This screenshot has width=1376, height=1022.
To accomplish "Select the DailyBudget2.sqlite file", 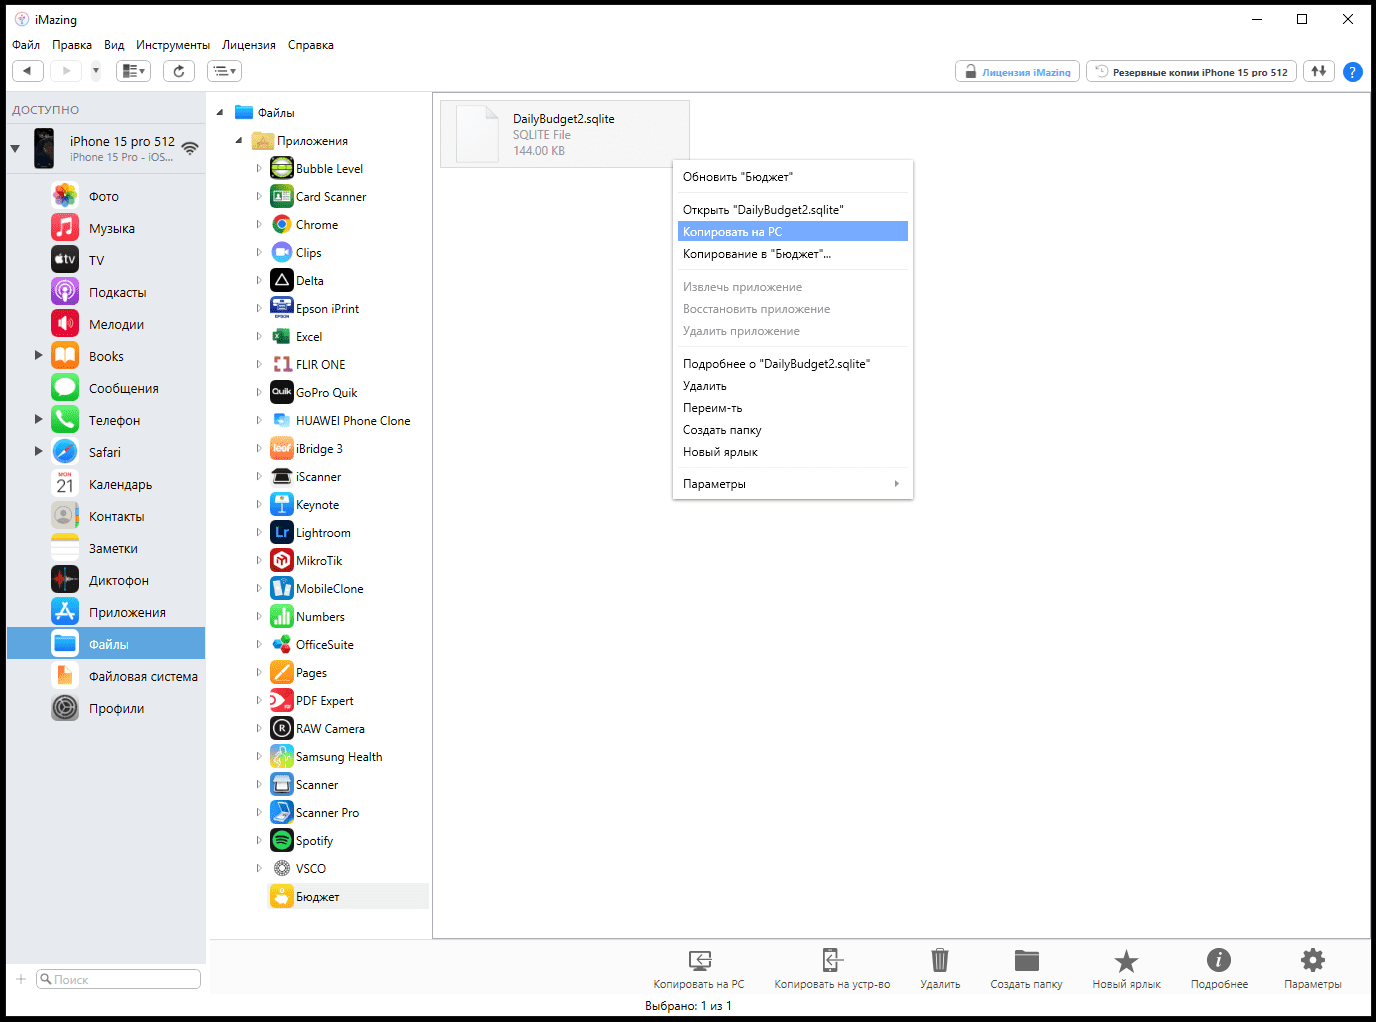I will pos(565,134).
